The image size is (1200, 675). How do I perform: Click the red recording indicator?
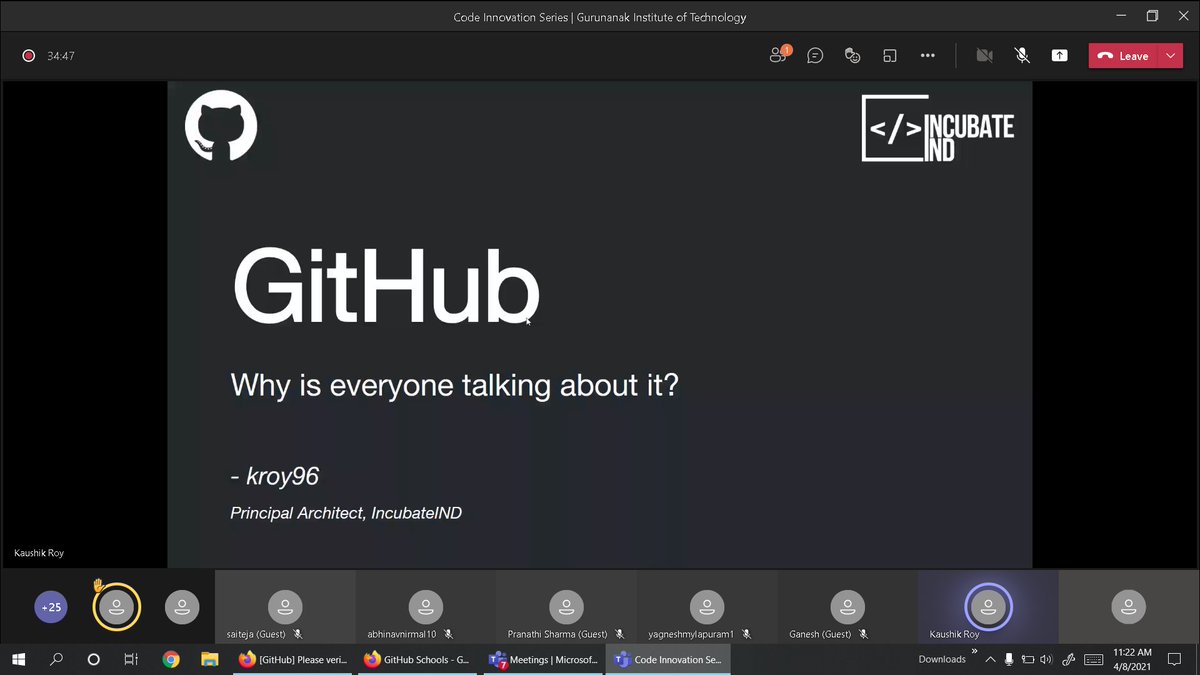pos(29,56)
